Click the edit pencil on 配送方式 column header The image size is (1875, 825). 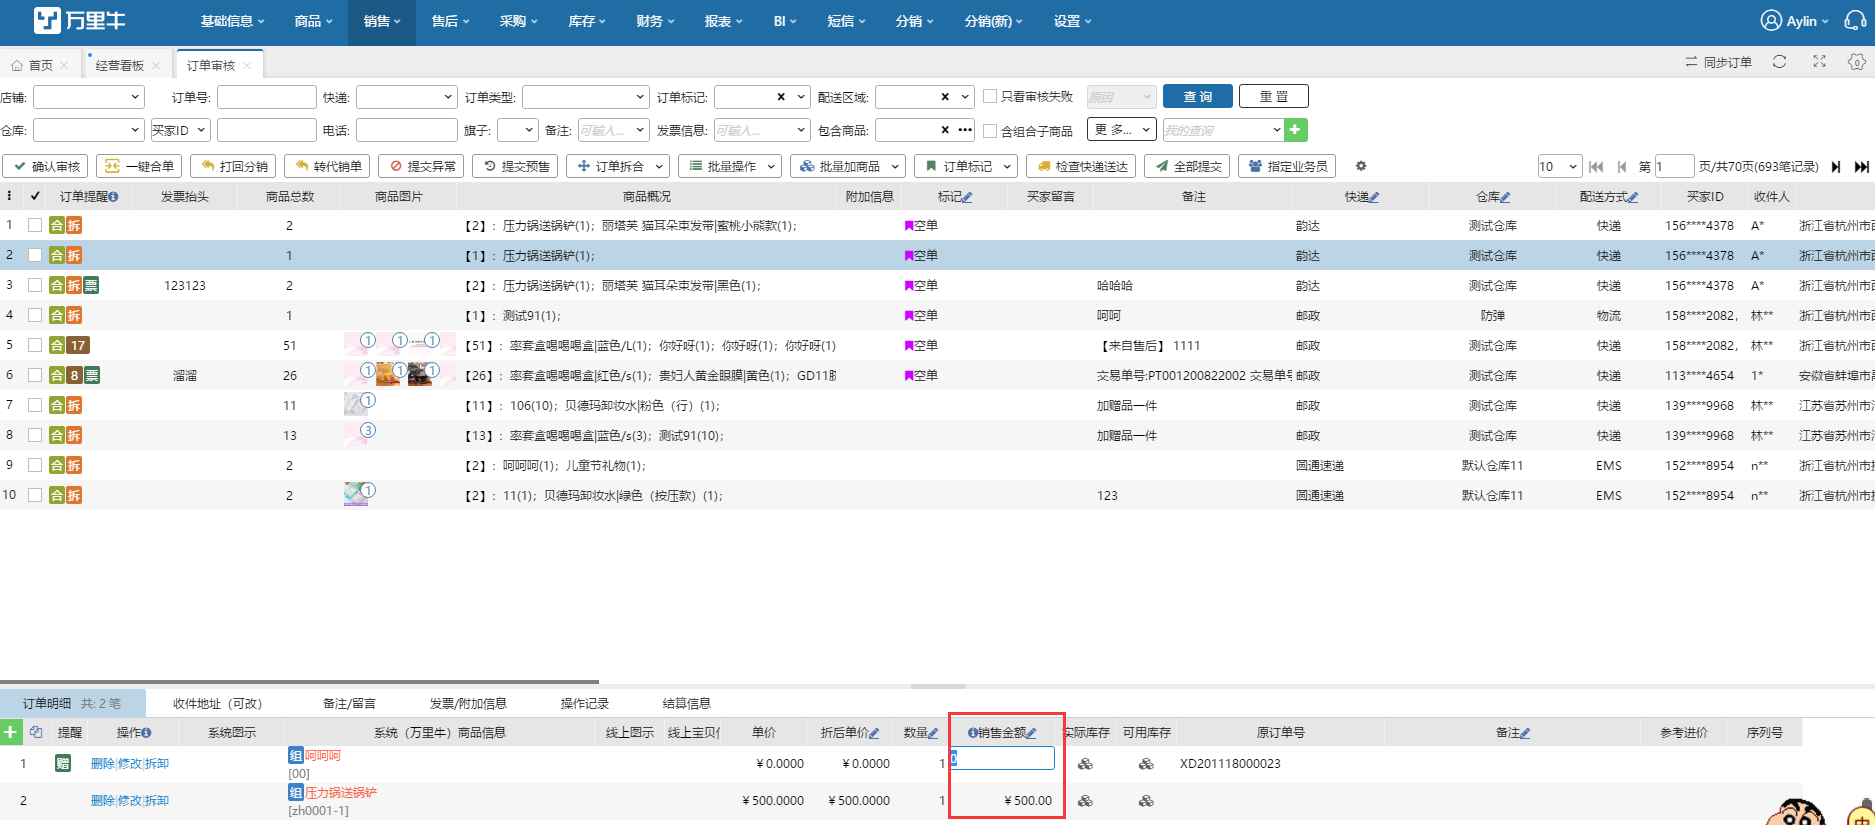[x=1633, y=197]
